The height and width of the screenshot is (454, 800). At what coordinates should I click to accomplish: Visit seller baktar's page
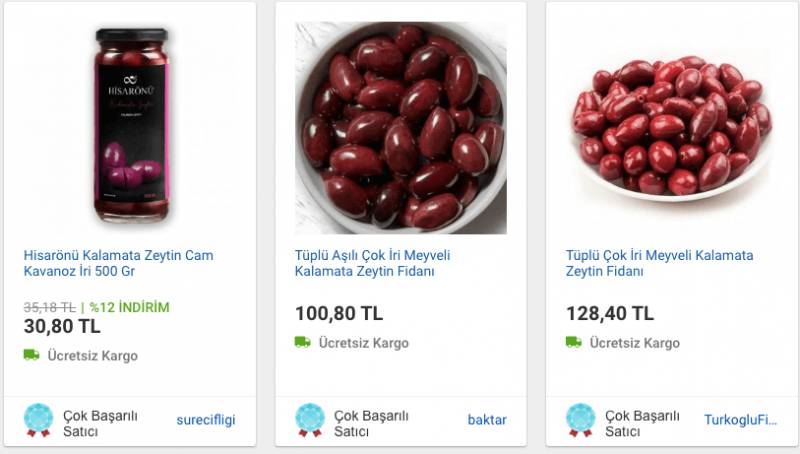tap(487, 420)
